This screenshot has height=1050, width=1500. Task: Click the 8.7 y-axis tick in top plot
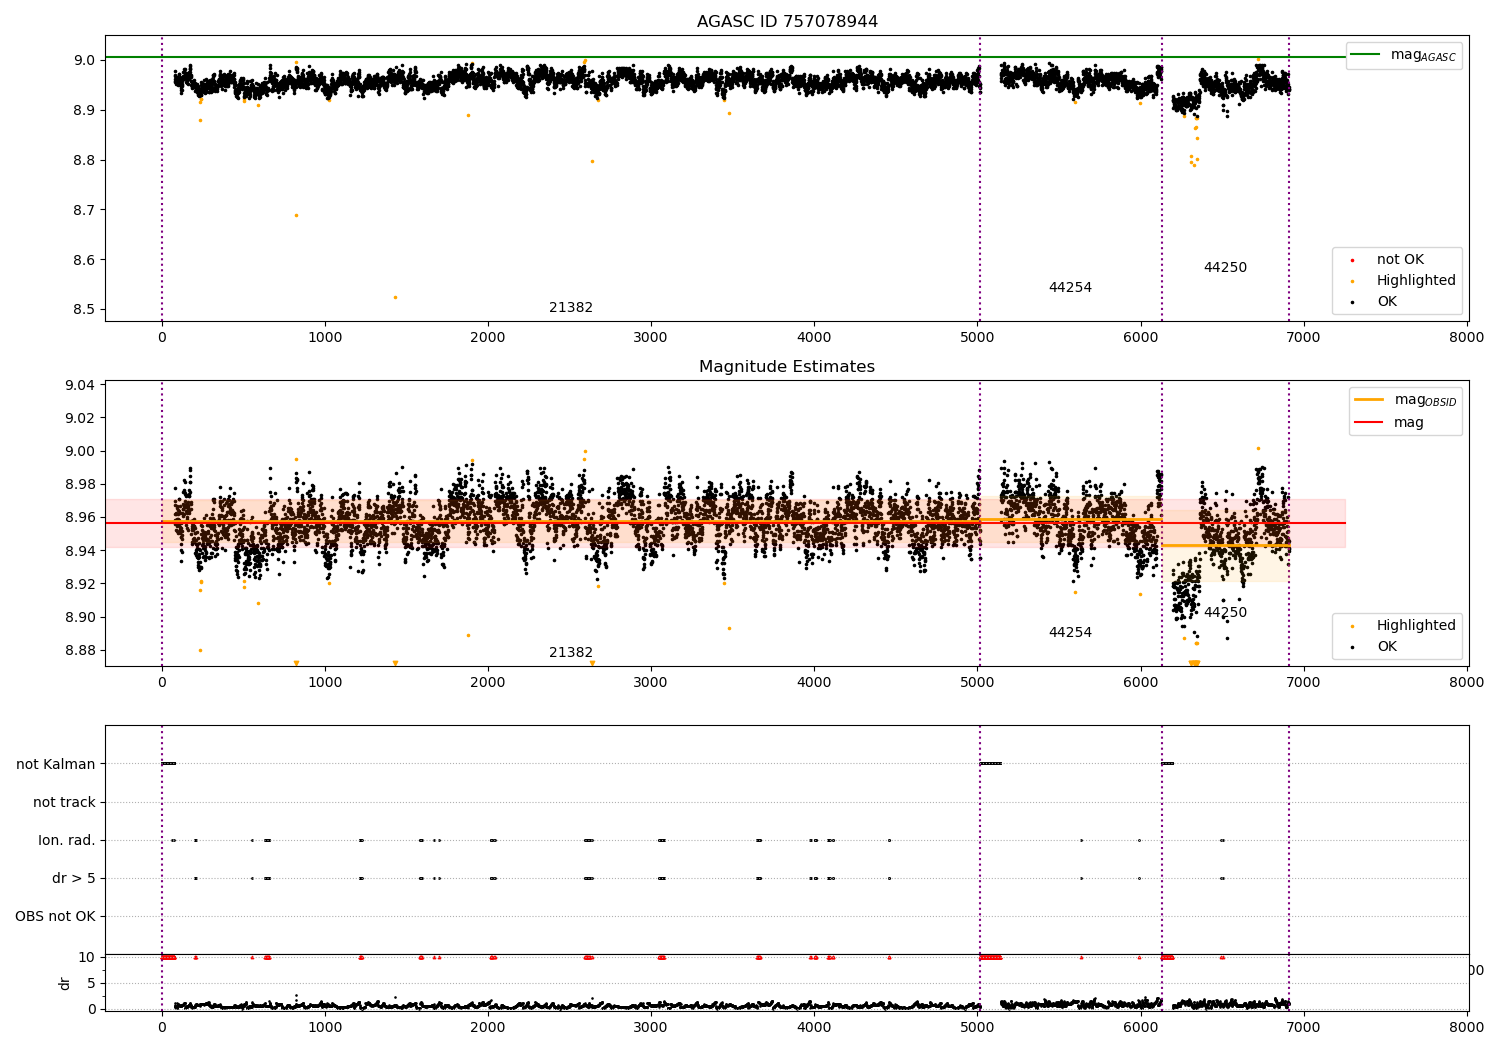[x=84, y=210]
